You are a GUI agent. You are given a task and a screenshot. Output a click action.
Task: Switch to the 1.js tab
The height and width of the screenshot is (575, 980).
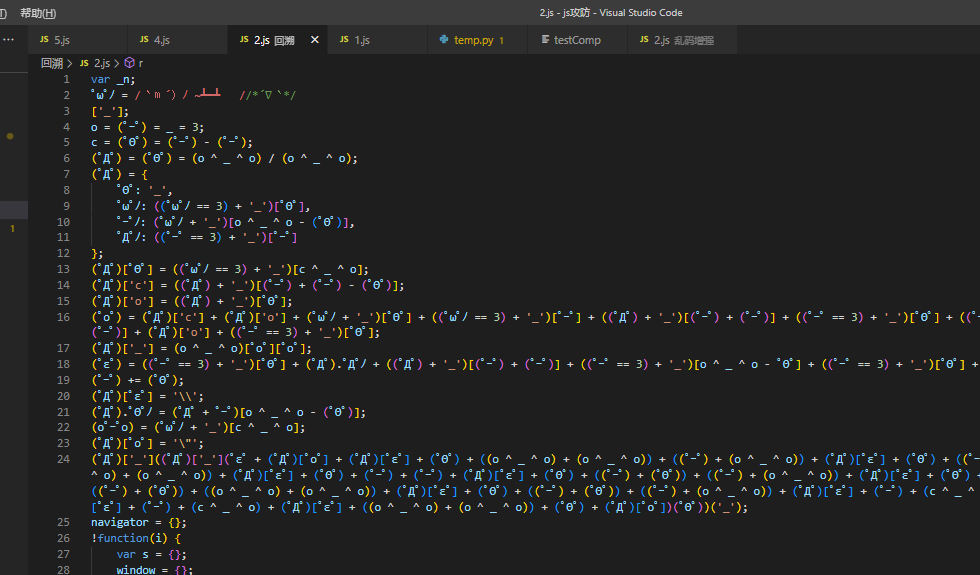pyautogui.click(x=378, y=39)
